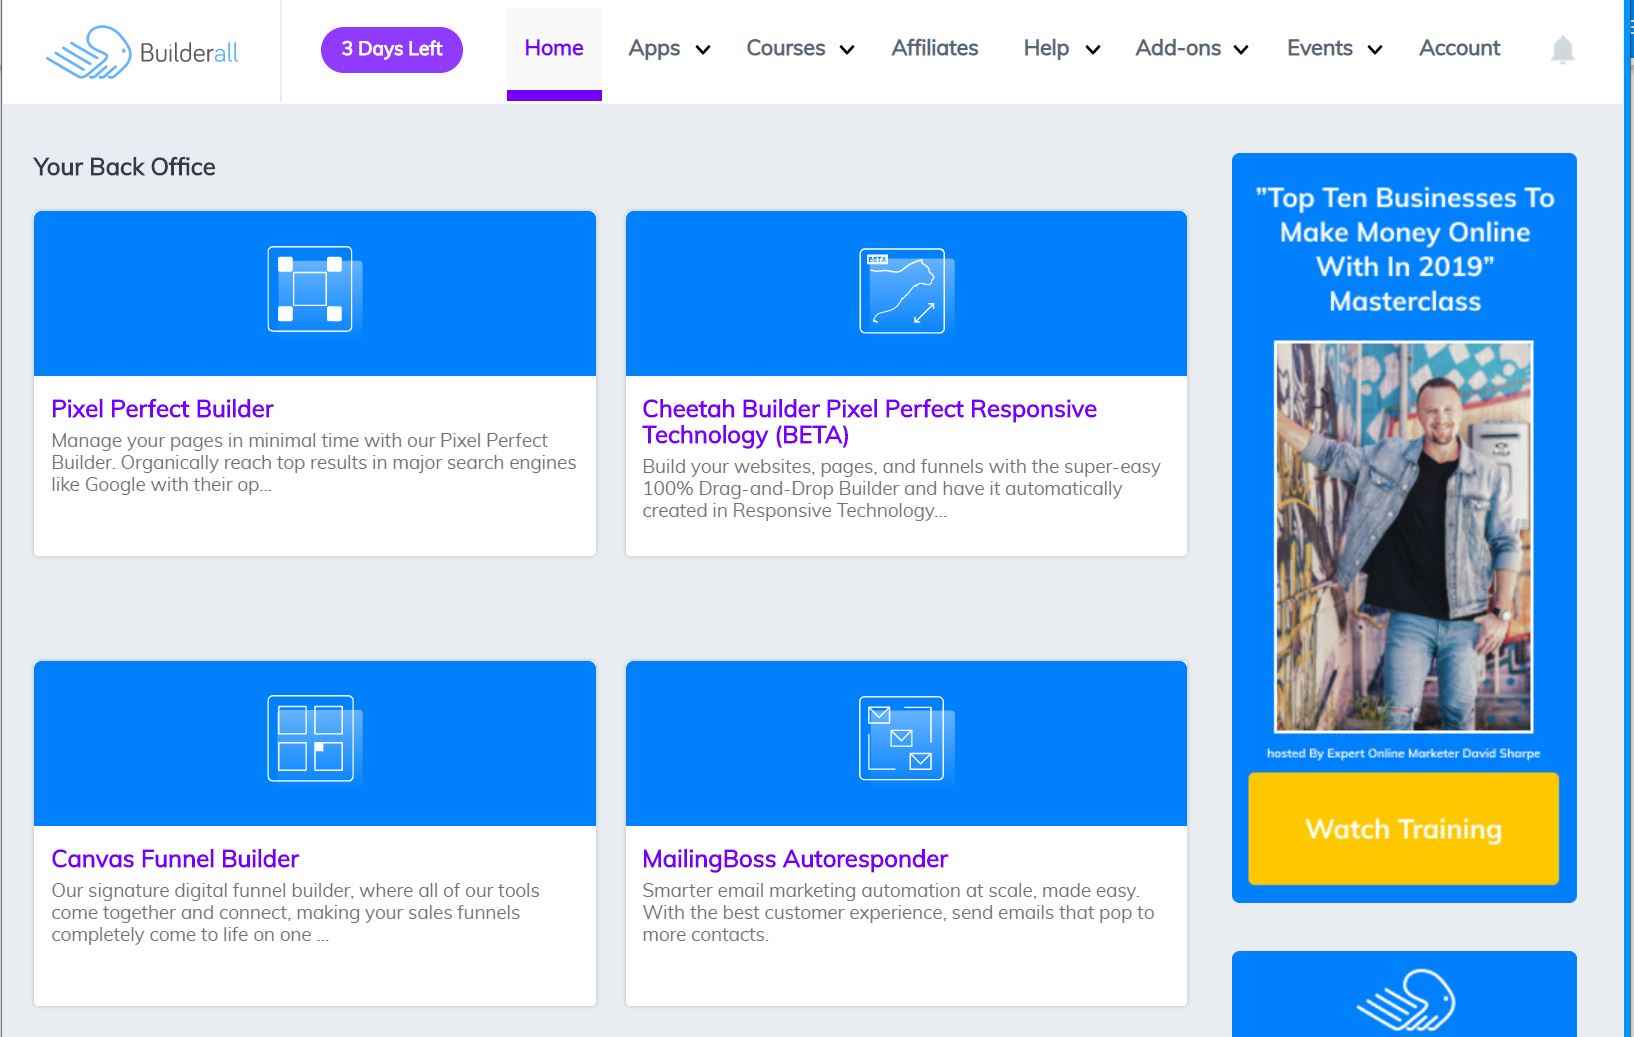Open the MailingBoss Autoresponder title link

[795, 859]
